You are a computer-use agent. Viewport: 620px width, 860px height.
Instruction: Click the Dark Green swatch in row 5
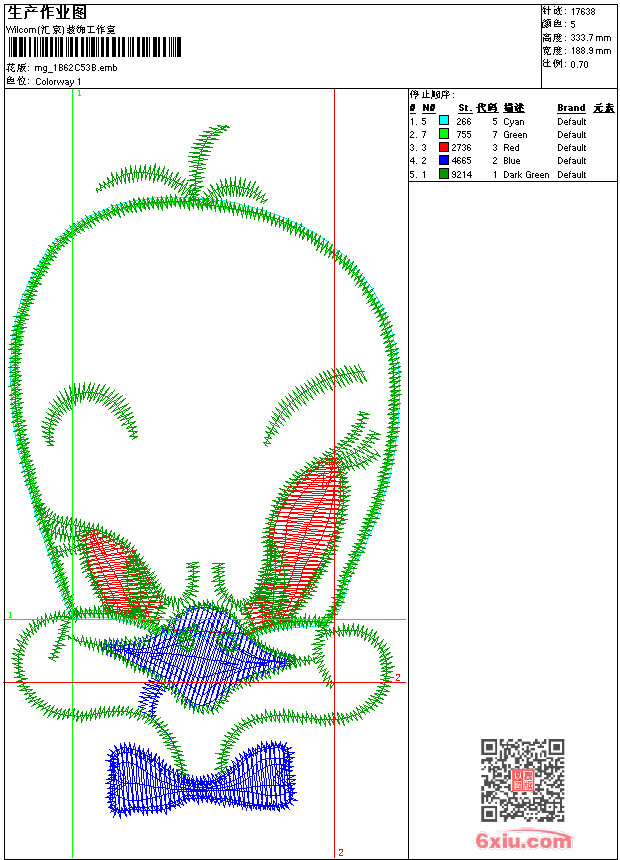pos(444,174)
